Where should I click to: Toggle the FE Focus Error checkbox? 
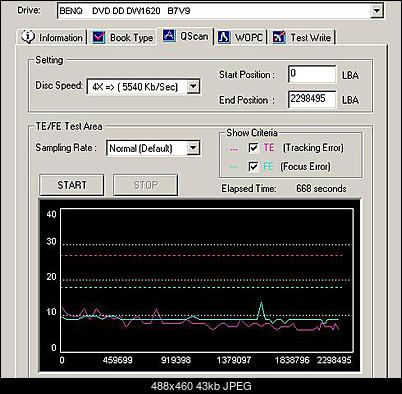coord(253,166)
